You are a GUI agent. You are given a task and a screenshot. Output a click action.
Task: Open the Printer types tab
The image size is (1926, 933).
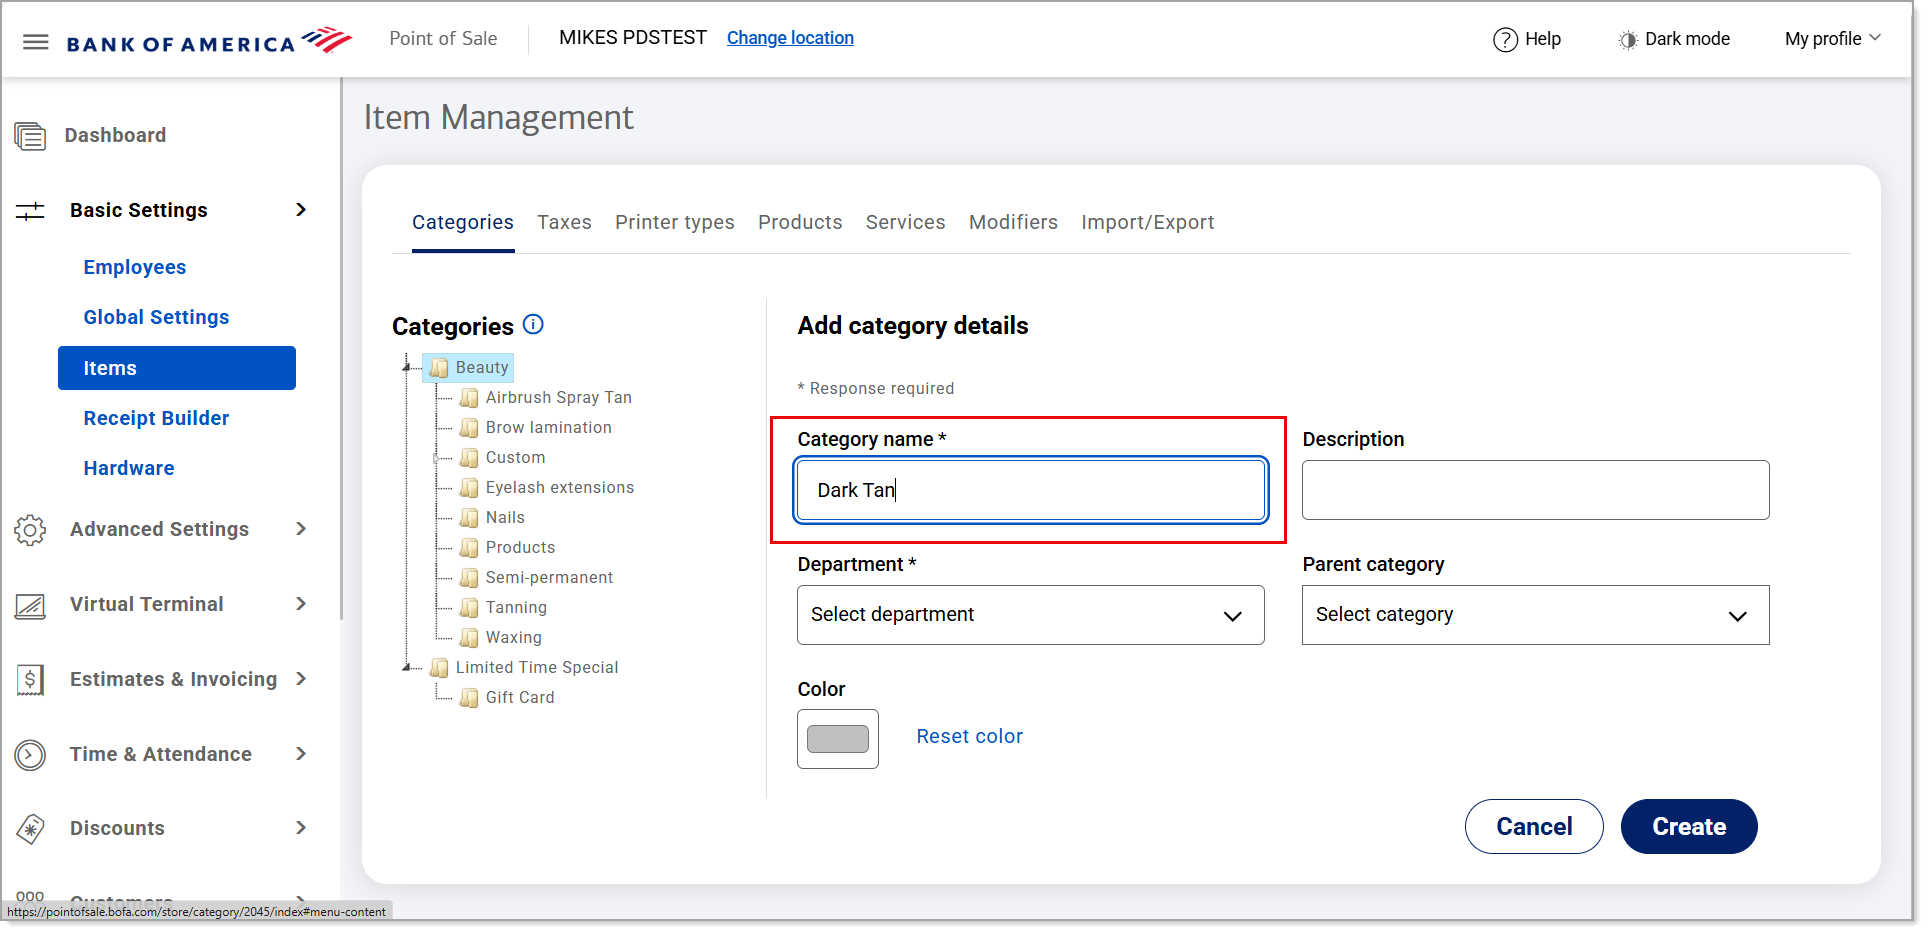click(675, 222)
